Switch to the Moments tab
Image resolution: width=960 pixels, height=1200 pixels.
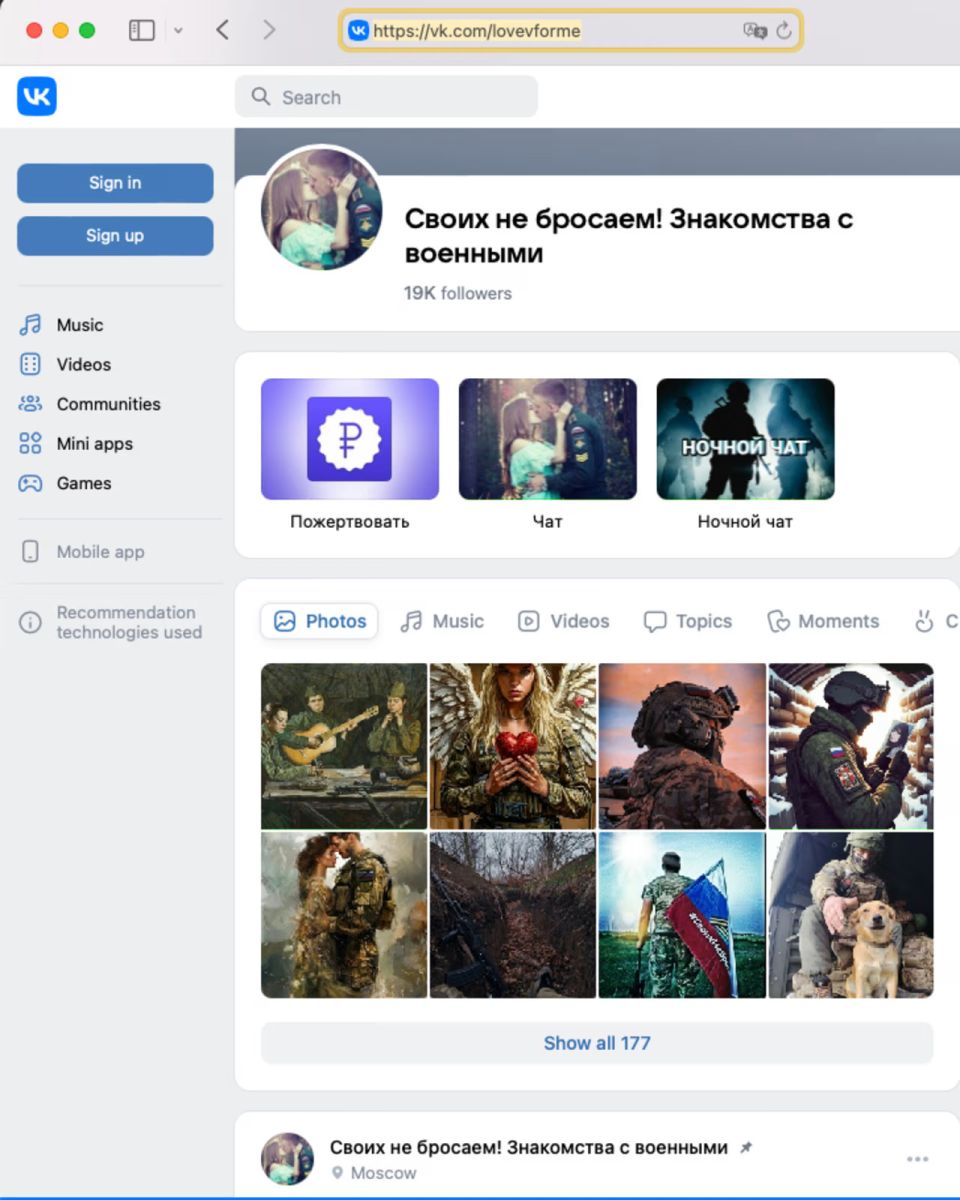click(x=823, y=621)
